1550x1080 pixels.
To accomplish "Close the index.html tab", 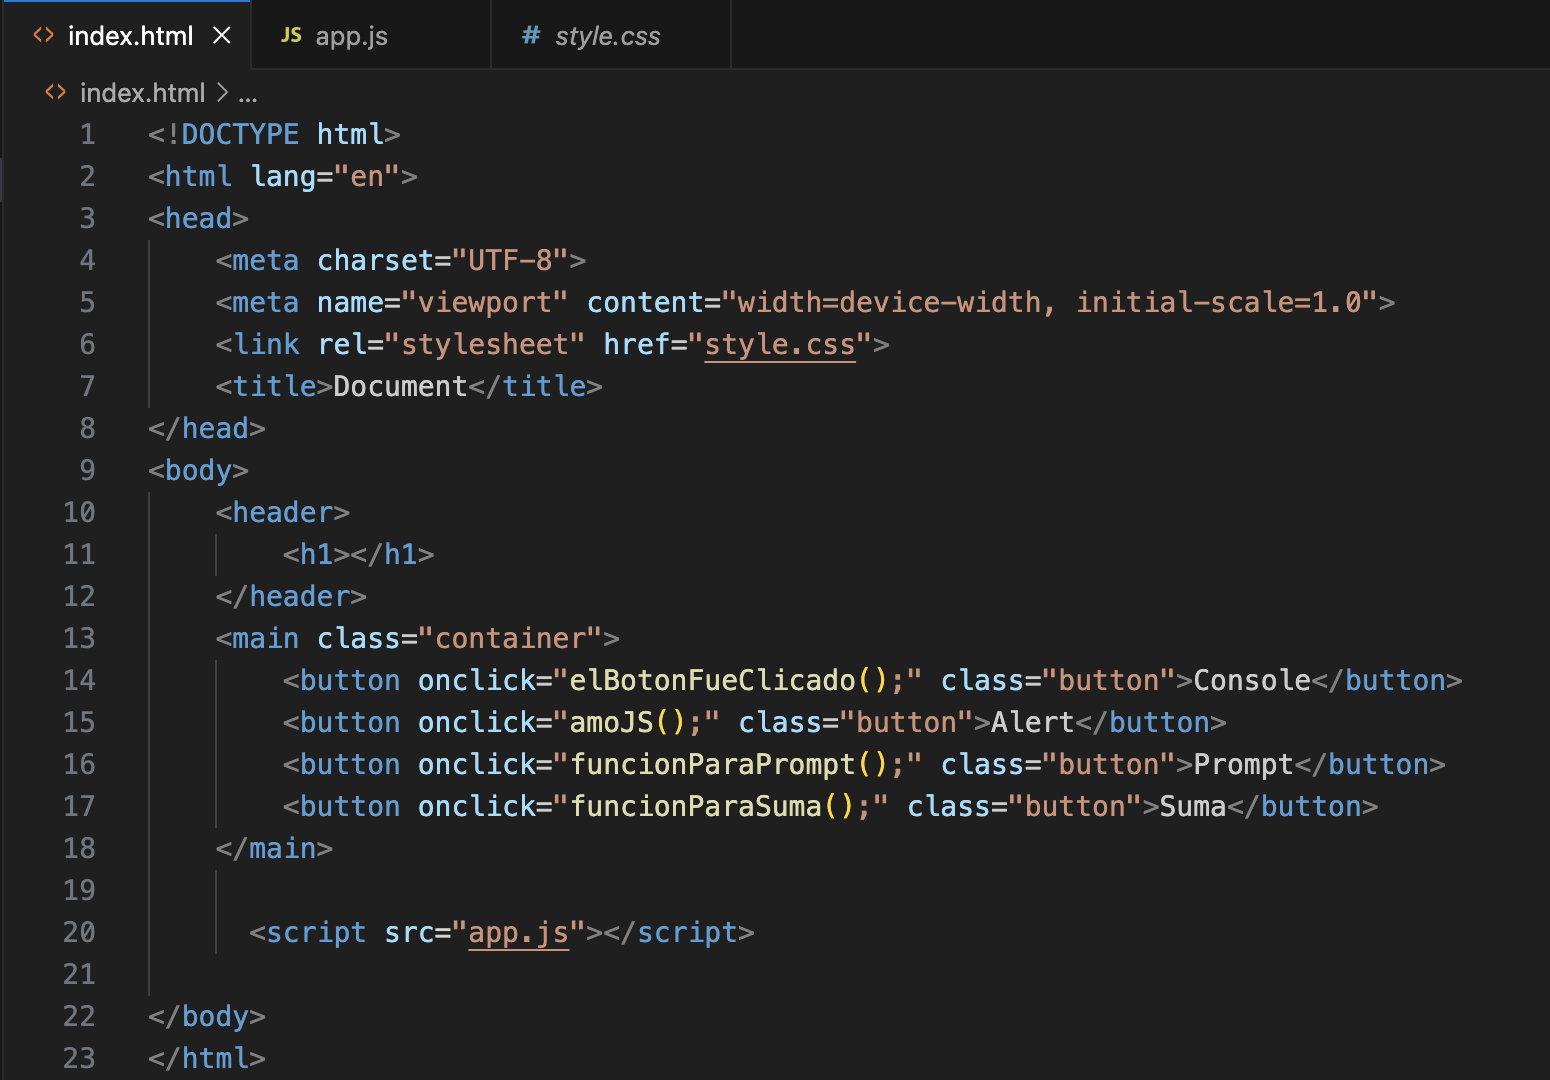I will tap(222, 36).
